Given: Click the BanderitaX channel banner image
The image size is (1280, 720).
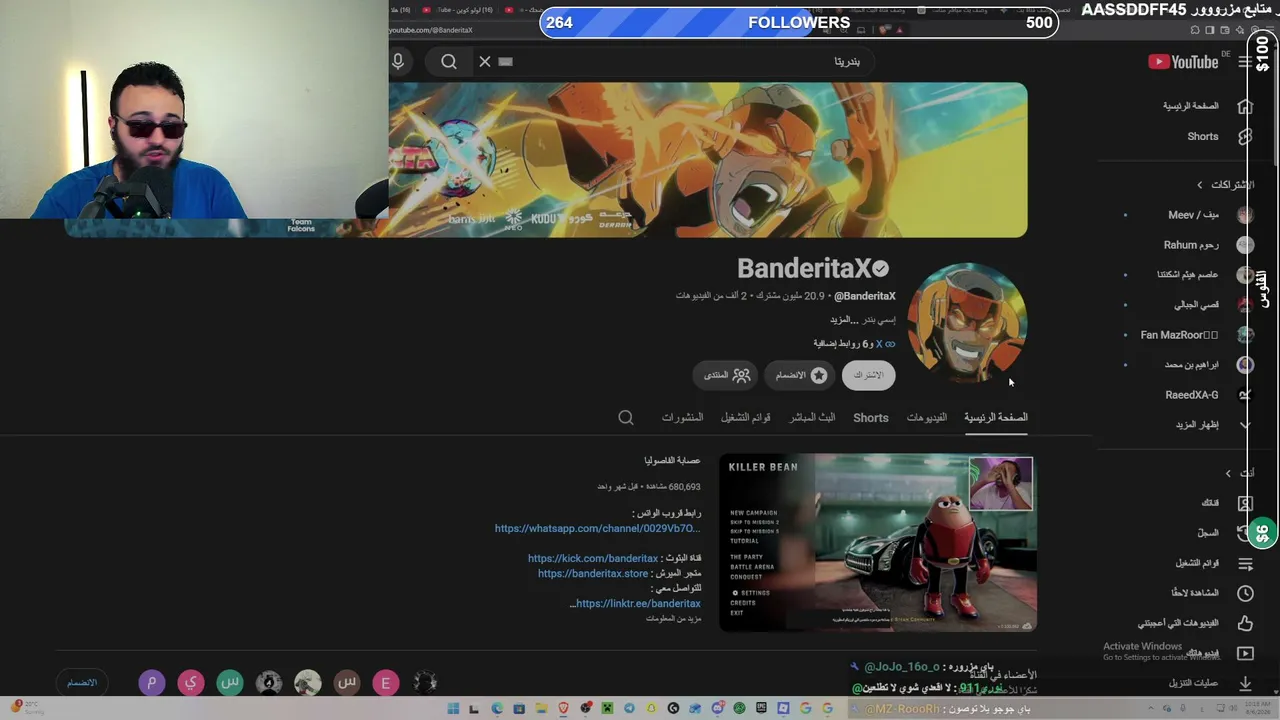Looking at the screenshot, I should (x=708, y=160).
